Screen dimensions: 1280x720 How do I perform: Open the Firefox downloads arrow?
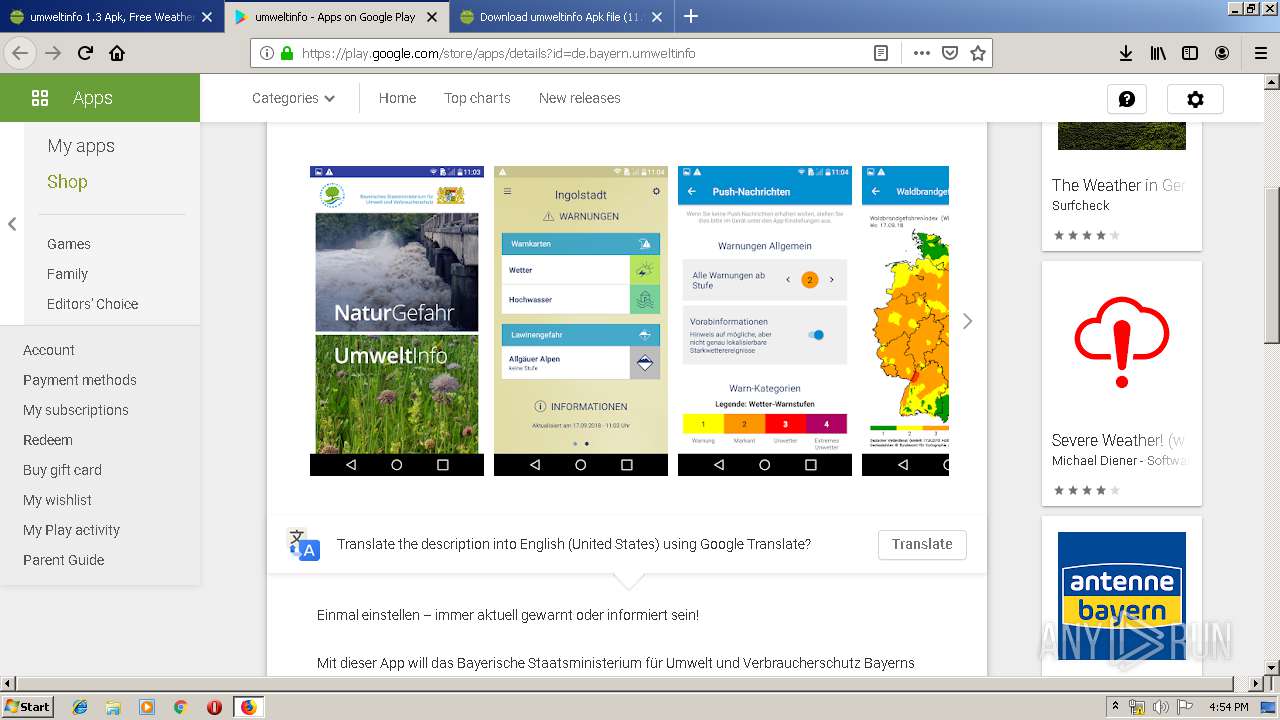click(1125, 54)
